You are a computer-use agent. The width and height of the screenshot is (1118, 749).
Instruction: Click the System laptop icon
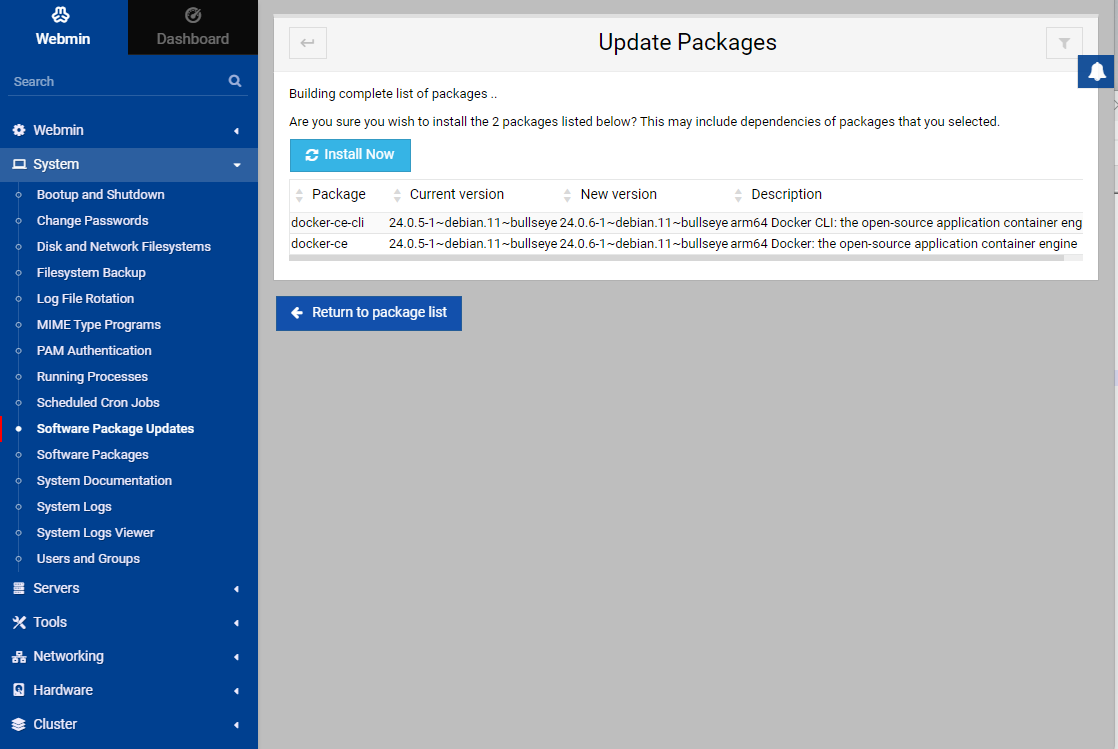(19, 164)
